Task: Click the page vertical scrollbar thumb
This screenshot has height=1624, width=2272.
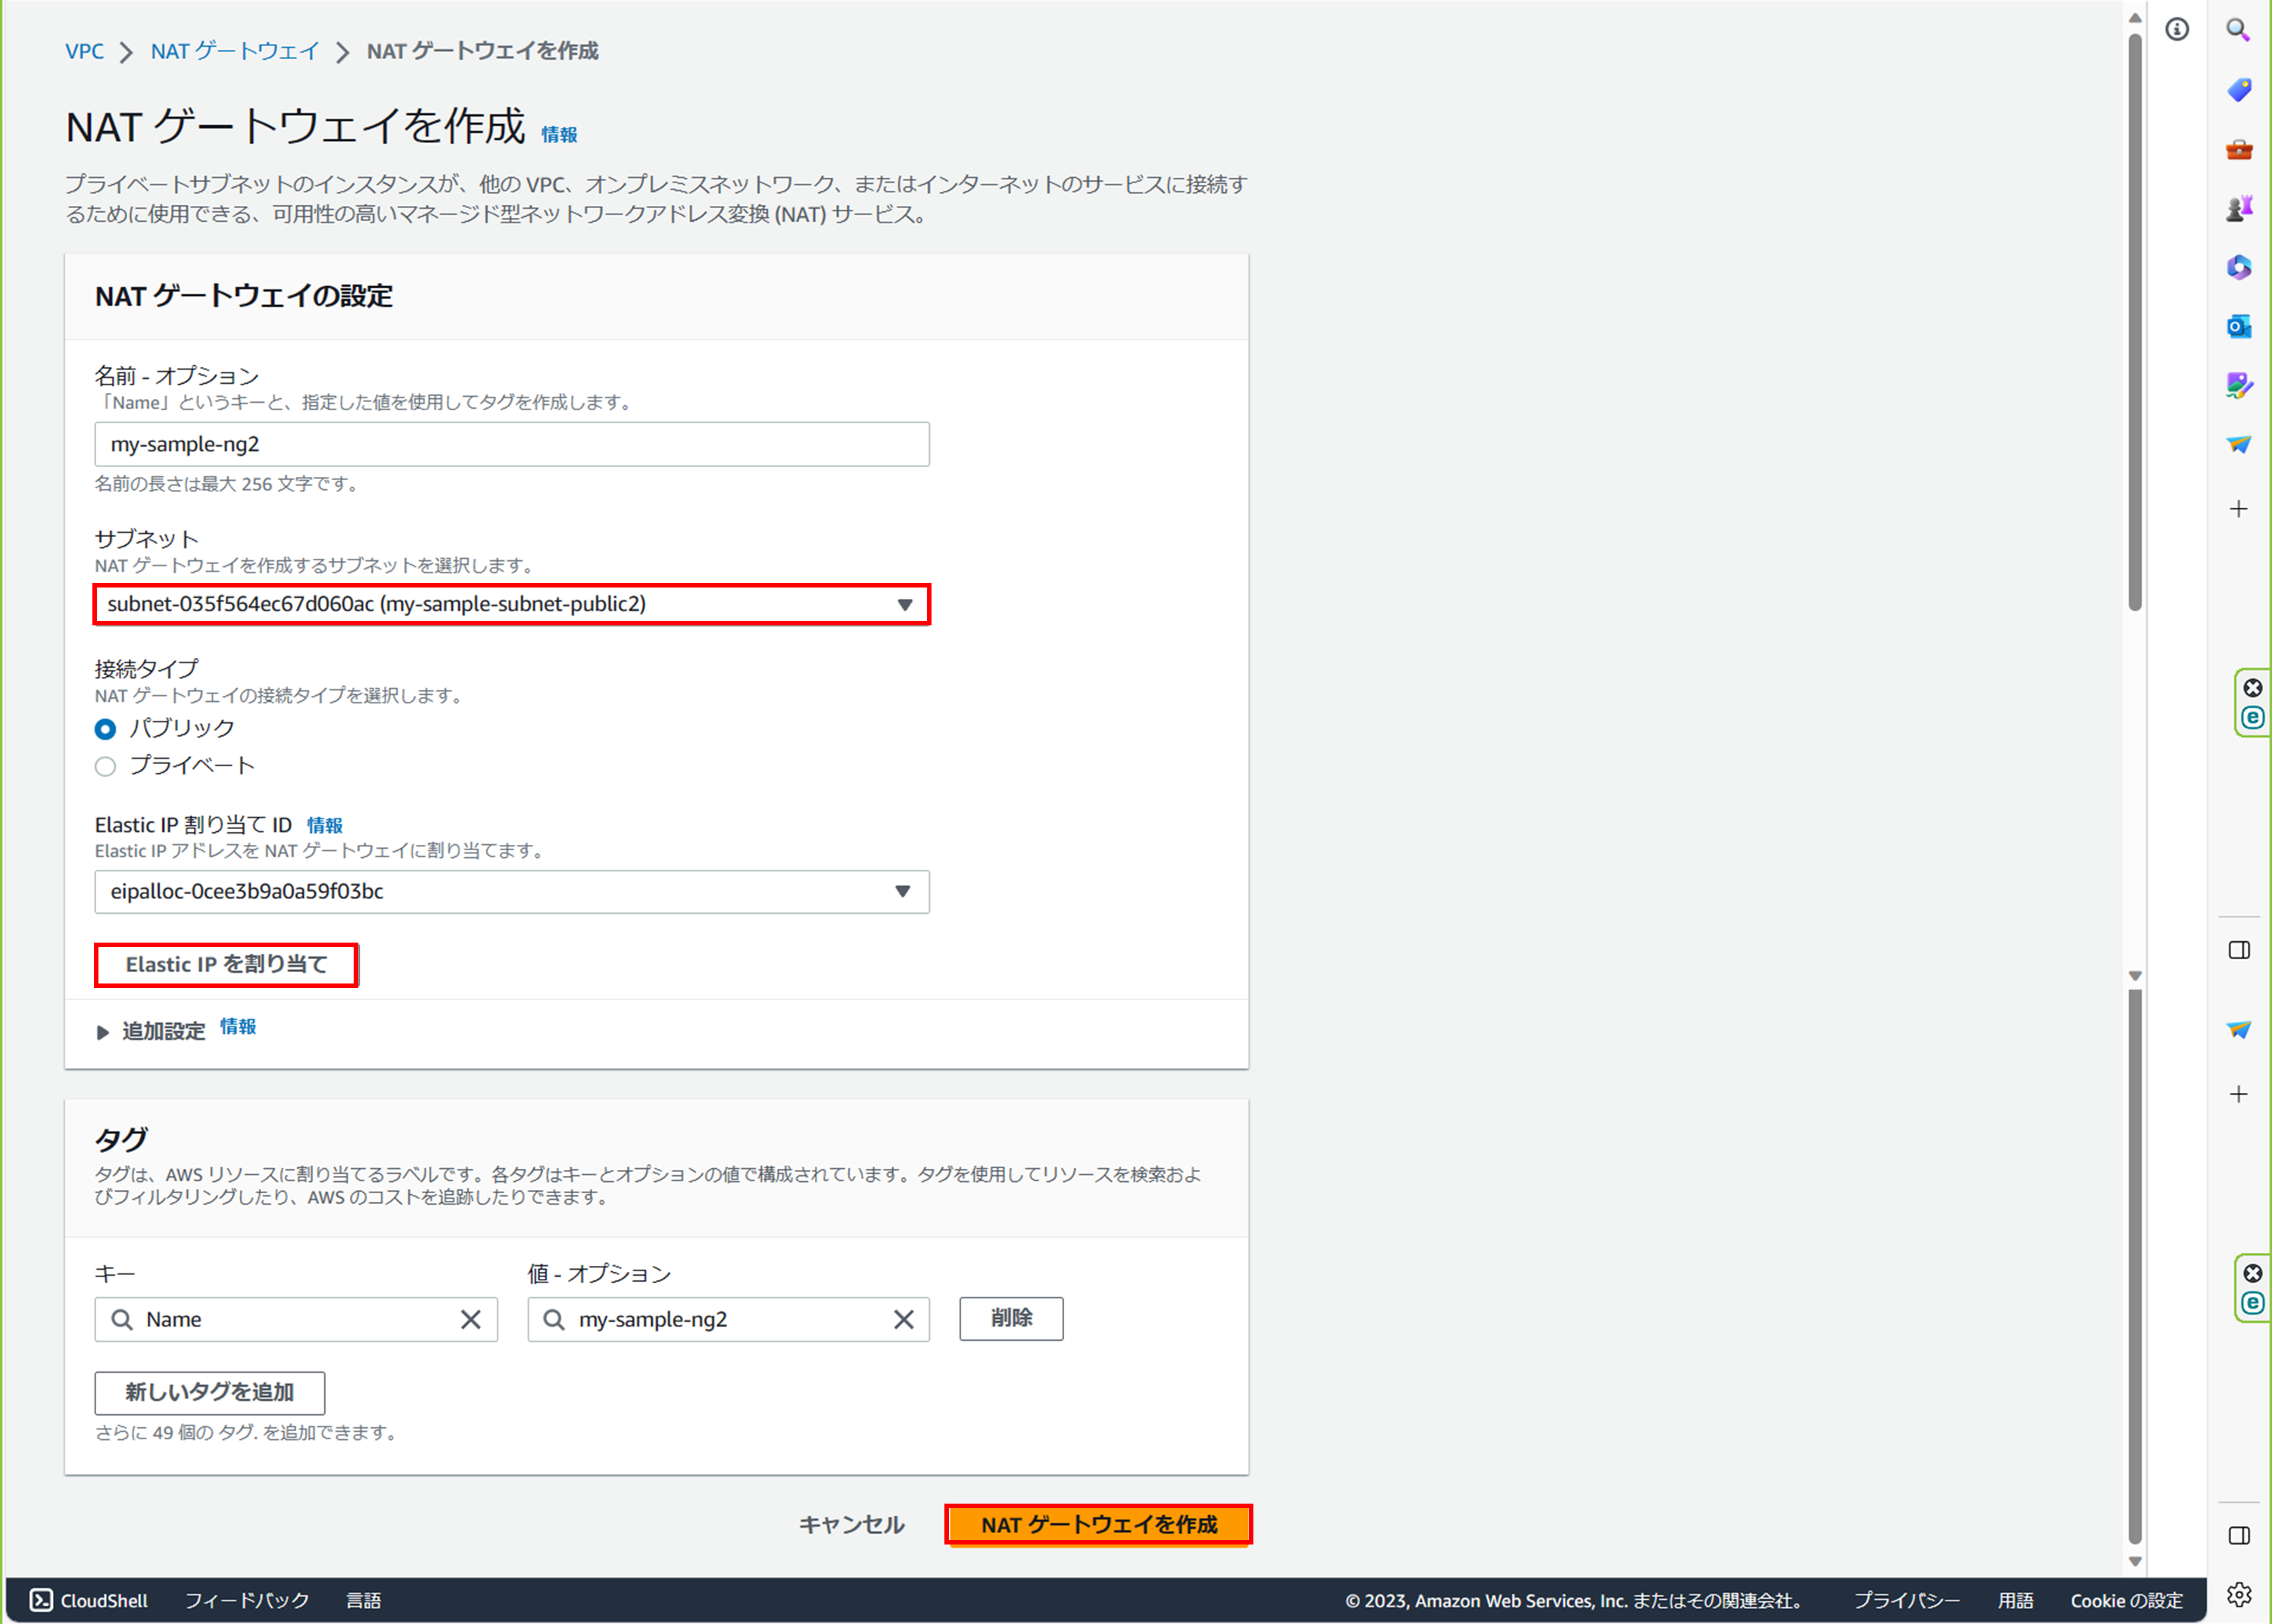Action: 2134,320
